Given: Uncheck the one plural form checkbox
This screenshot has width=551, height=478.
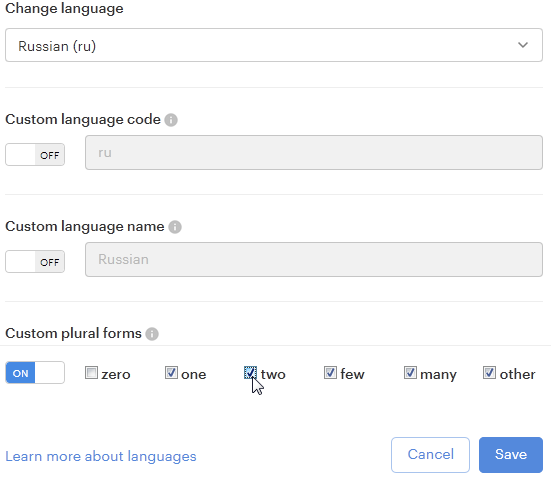Looking at the screenshot, I should (x=171, y=373).
